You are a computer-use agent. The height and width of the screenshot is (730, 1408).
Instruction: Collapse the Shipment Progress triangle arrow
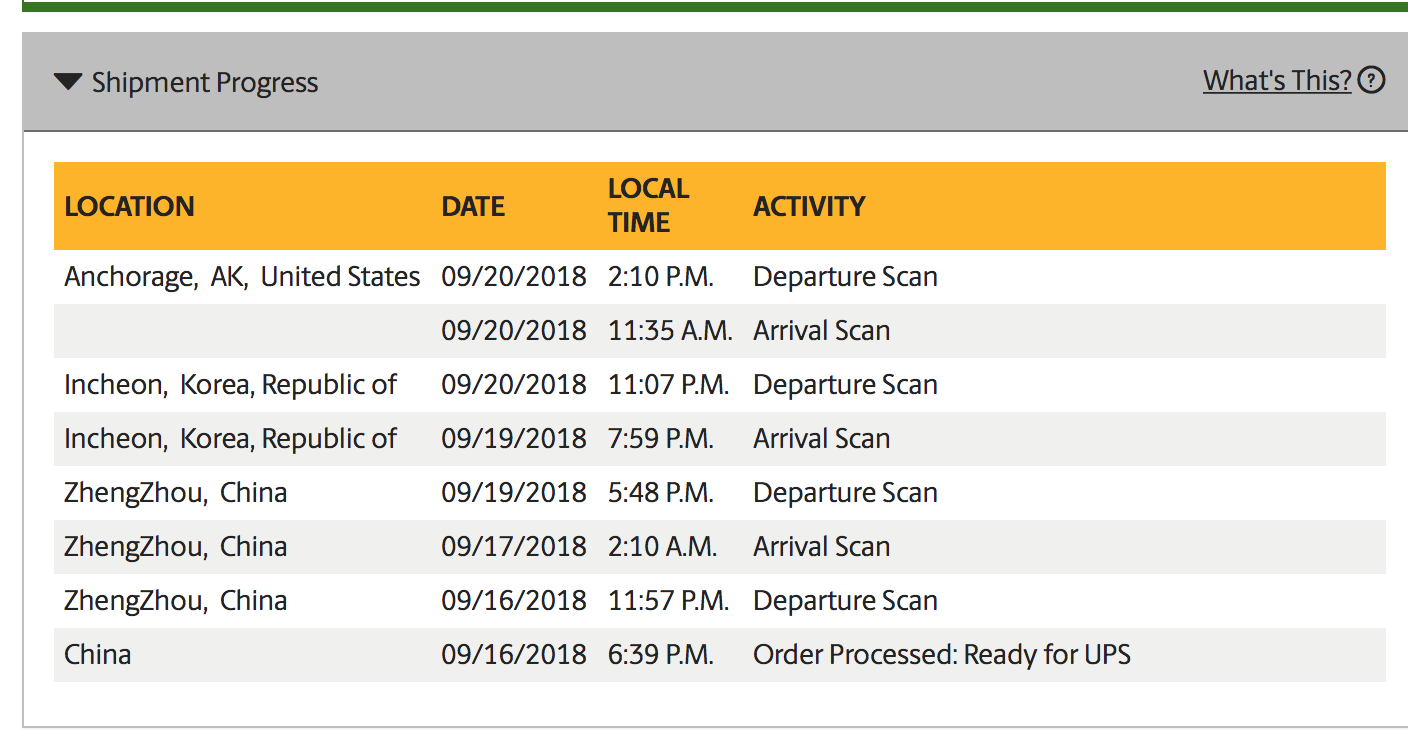tap(68, 82)
